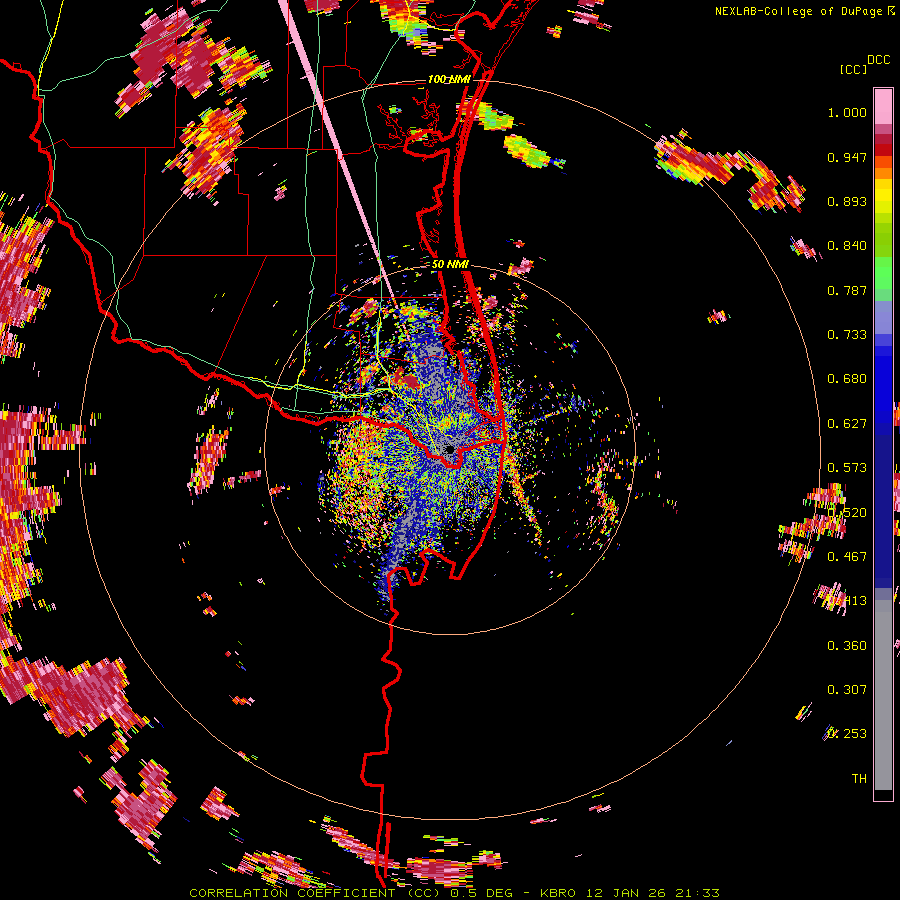Select the 0.627 scale value

point(847,424)
